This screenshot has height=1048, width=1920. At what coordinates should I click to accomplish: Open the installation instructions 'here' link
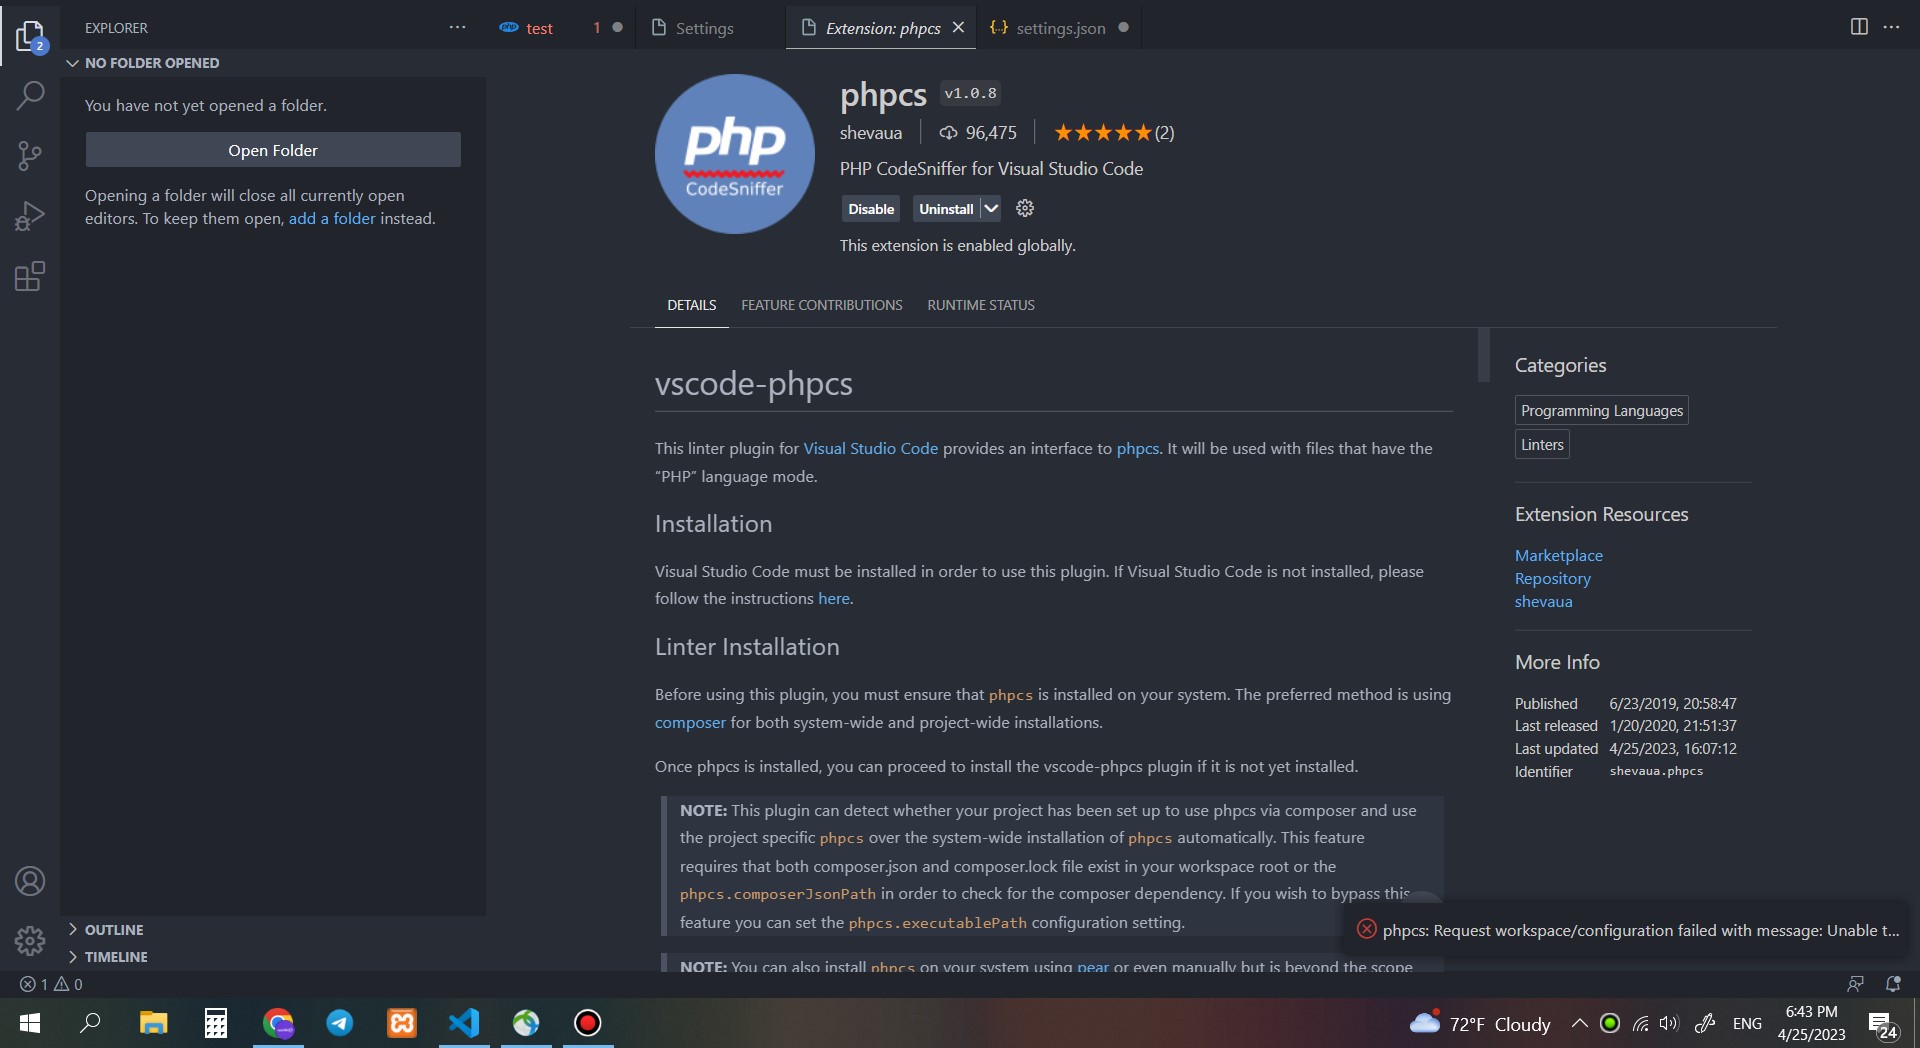point(834,598)
